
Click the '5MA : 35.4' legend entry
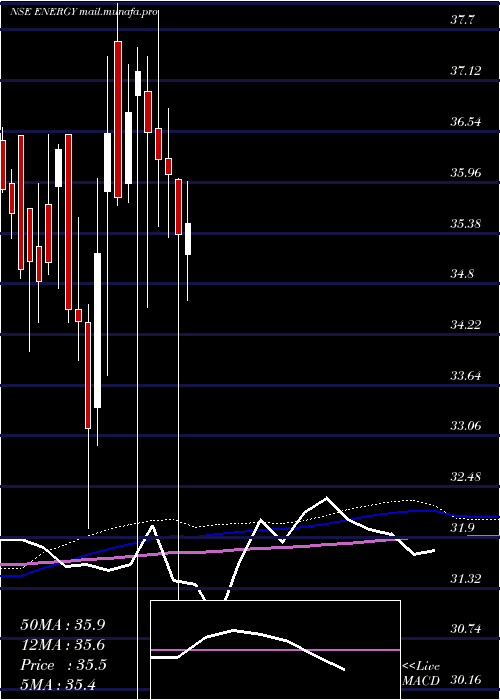[x=58, y=684]
